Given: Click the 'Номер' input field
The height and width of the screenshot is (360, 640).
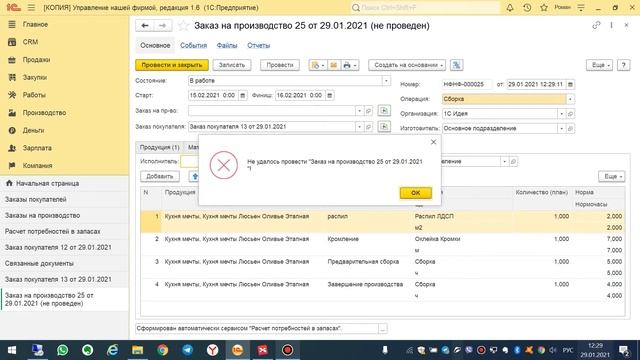Looking at the screenshot, I should point(467,84).
